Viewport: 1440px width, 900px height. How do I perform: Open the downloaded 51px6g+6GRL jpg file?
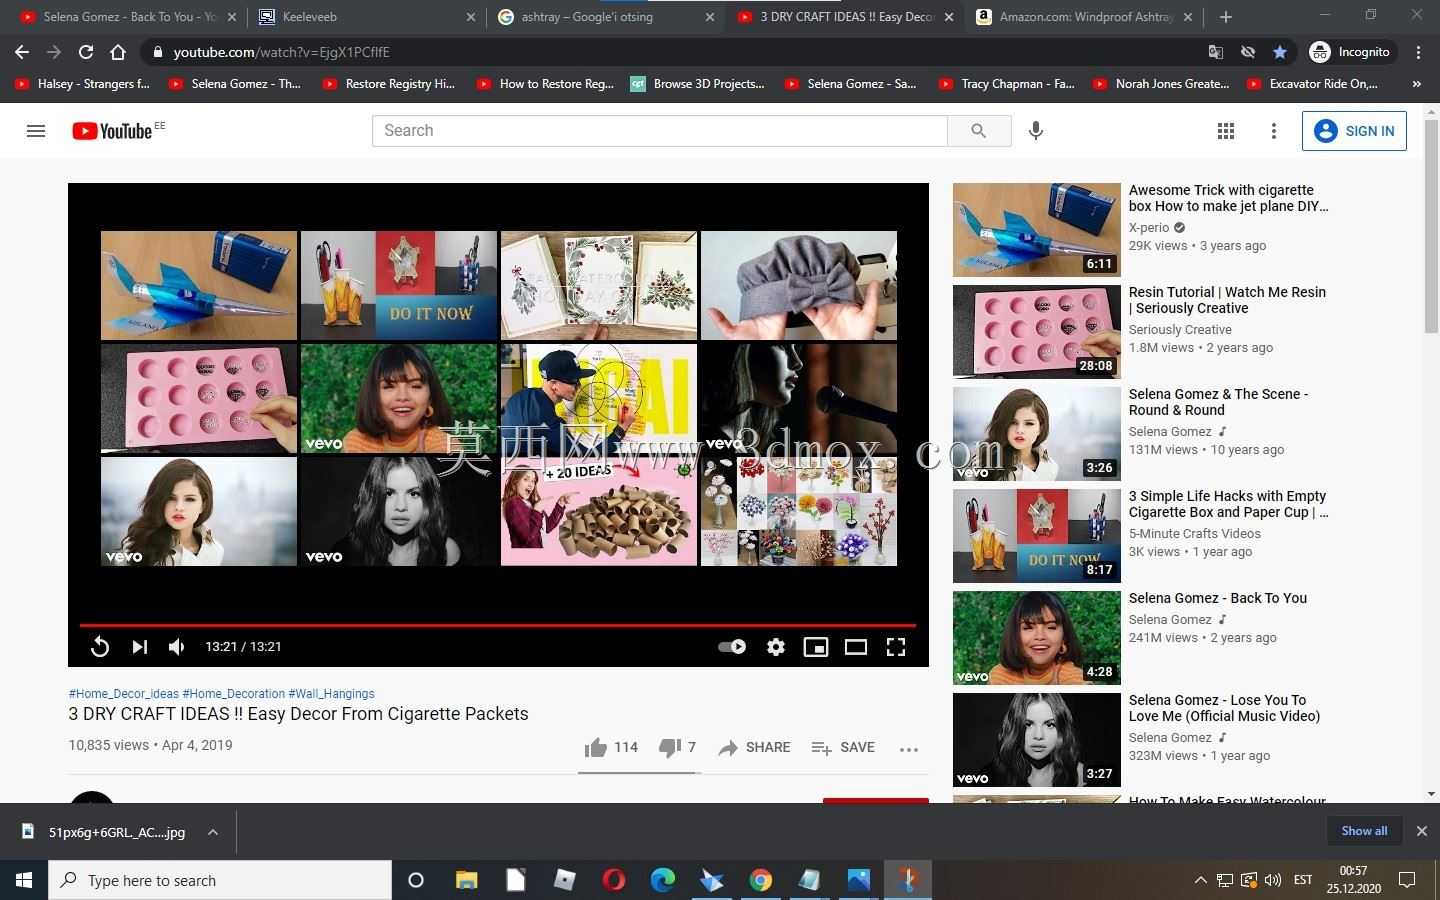pyautogui.click(x=106, y=832)
